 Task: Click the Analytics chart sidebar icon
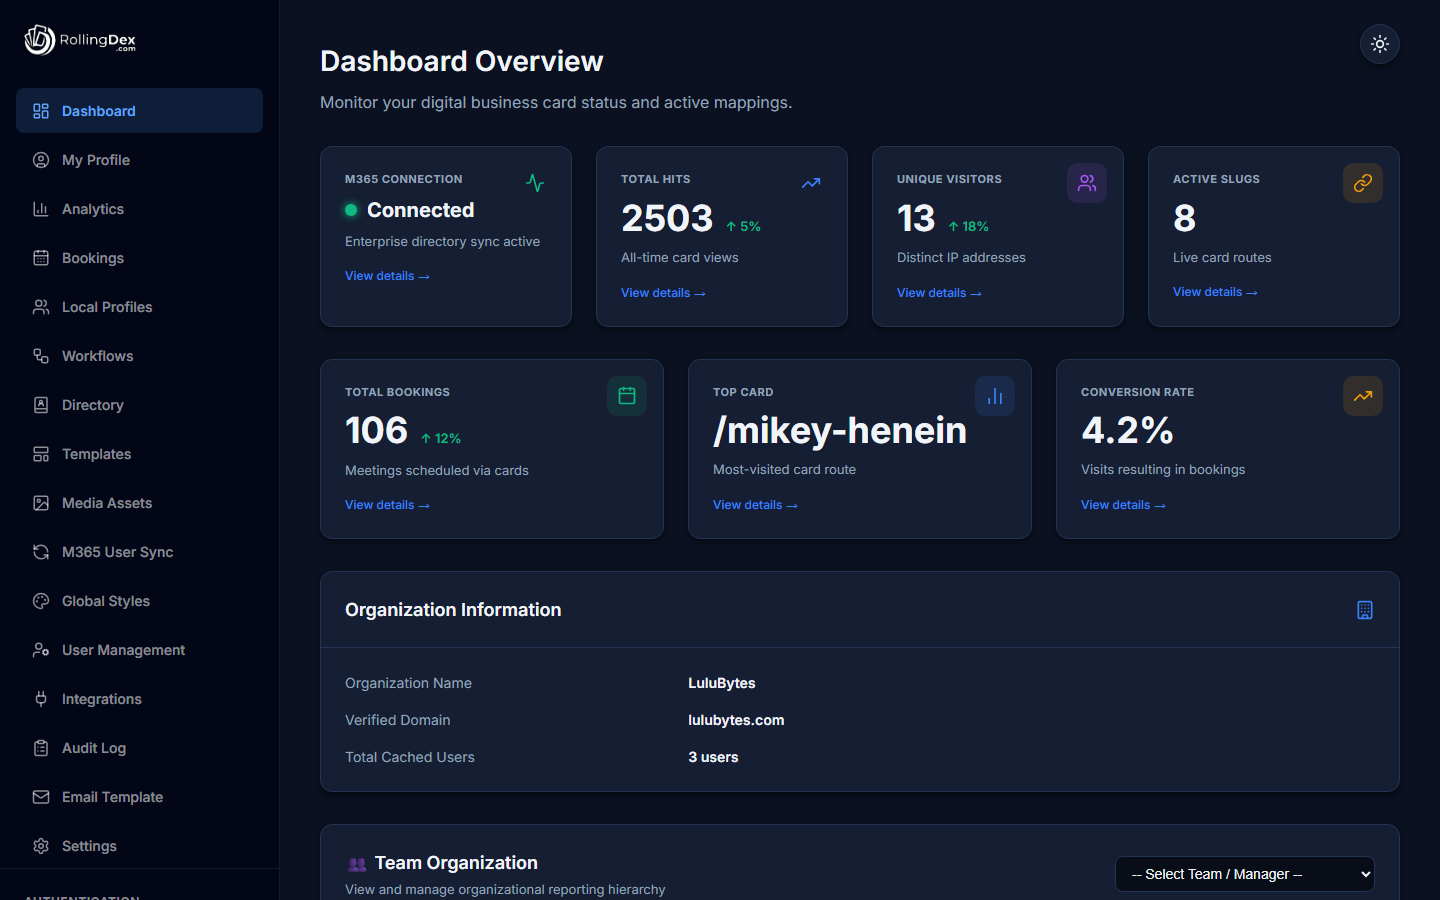pyautogui.click(x=41, y=209)
